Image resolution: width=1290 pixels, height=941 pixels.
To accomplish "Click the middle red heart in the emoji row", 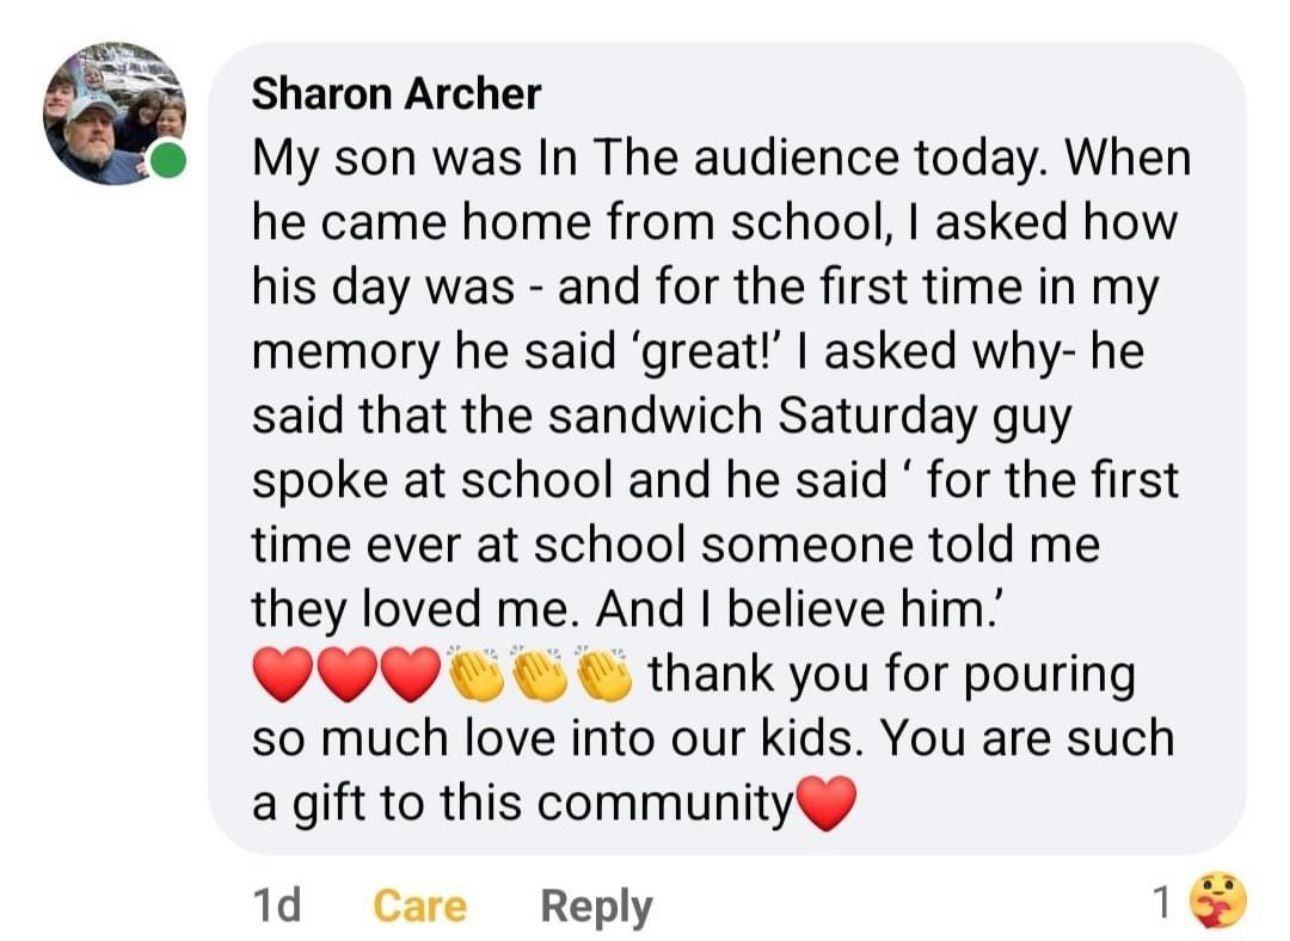I will 348,674.
